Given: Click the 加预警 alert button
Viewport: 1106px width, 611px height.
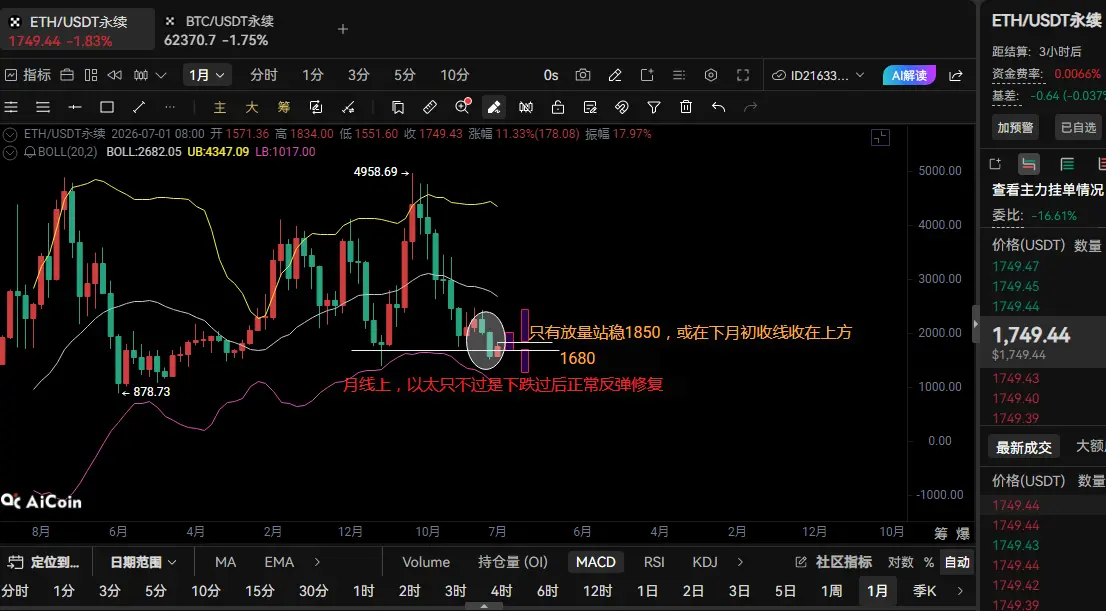Looking at the screenshot, I should [x=1015, y=128].
